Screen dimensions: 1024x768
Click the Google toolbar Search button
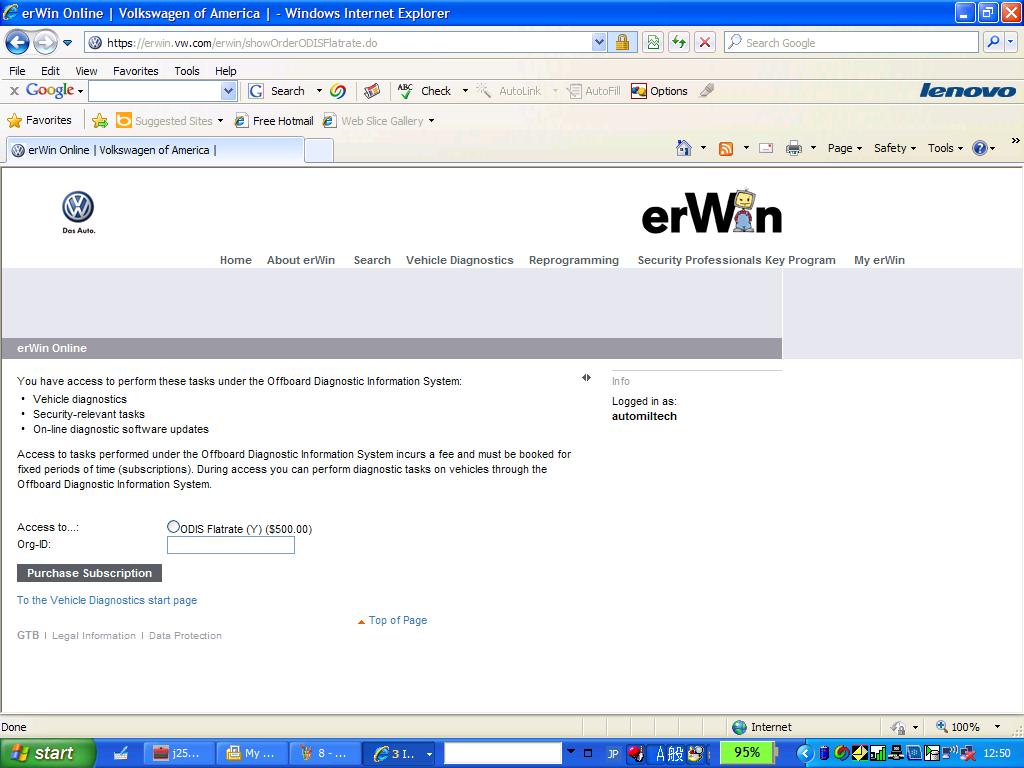278,91
